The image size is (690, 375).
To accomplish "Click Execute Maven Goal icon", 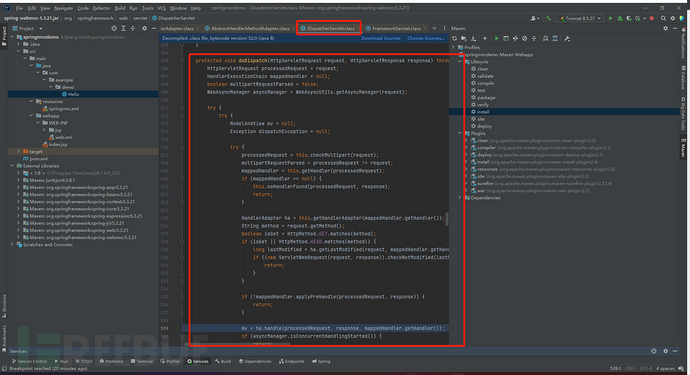I will click(506, 38).
